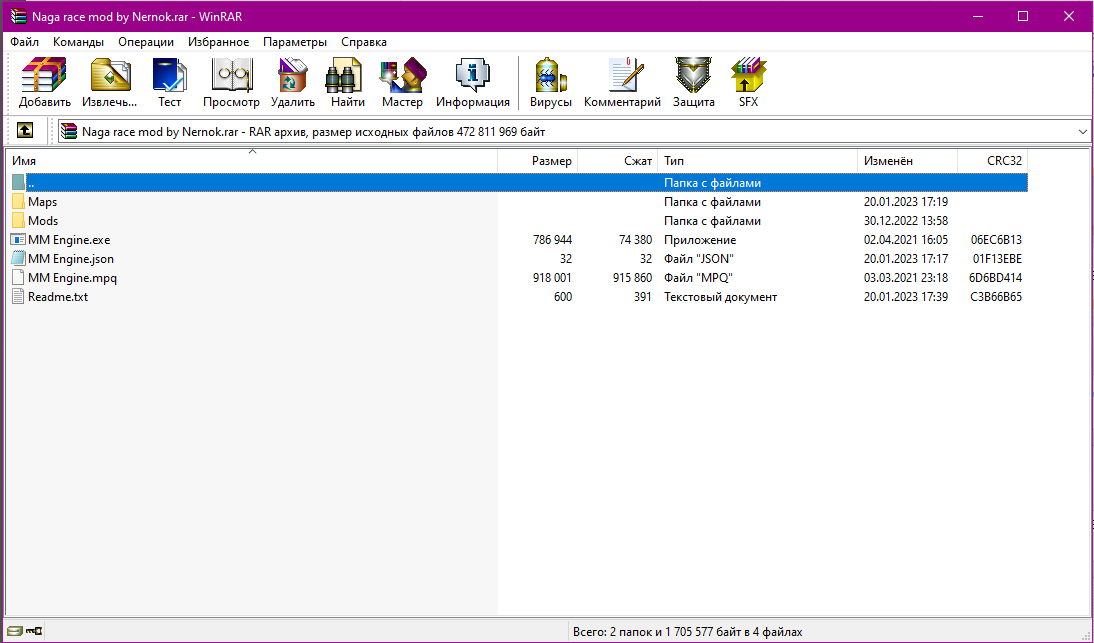The height and width of the screenshot is (643, 1094).
Task: Open the Команды menu
Action: [78, 42]
